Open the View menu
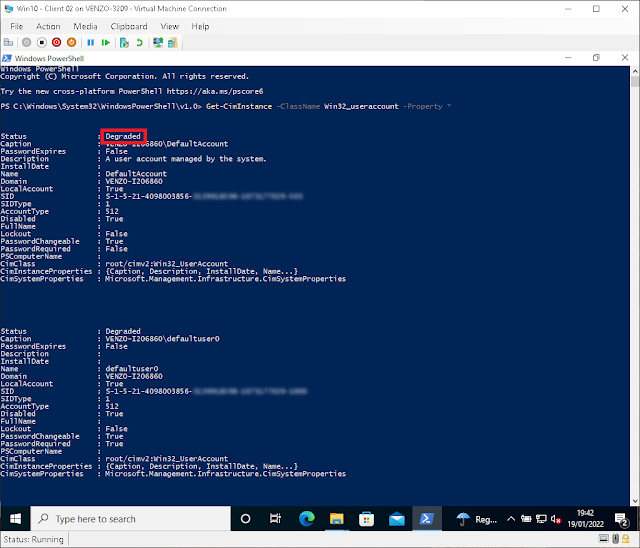Screen dimensions: 640x548 pyautogui.click(x=170, y=27)
